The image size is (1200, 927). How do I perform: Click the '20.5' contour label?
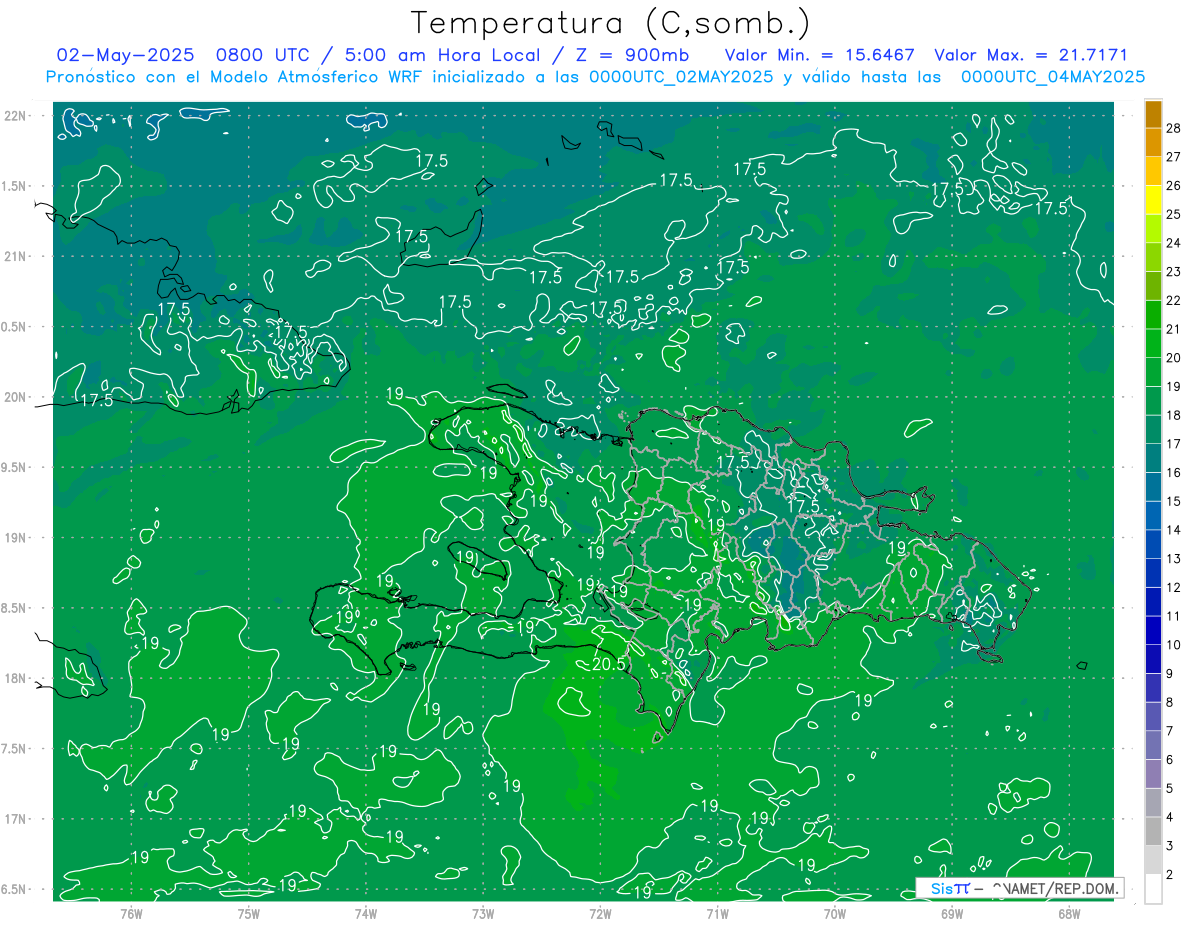coord(608,664)
